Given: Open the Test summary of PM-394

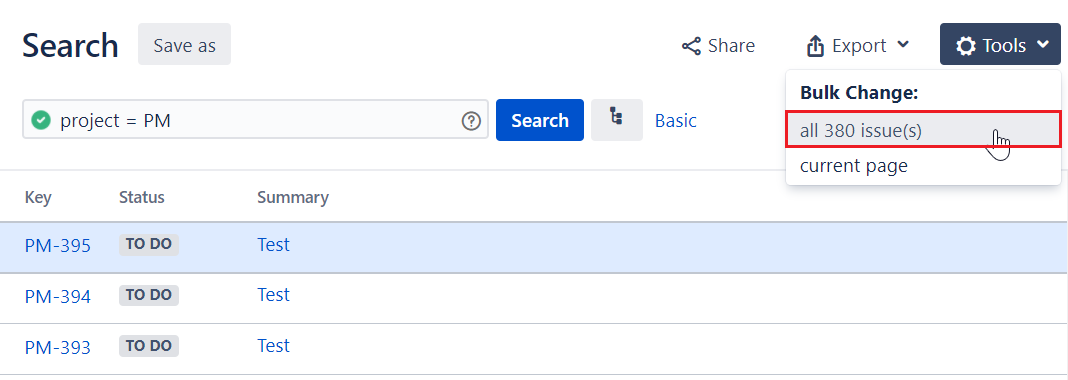Looking at the screenshot, I should click(x=273, y=295).
